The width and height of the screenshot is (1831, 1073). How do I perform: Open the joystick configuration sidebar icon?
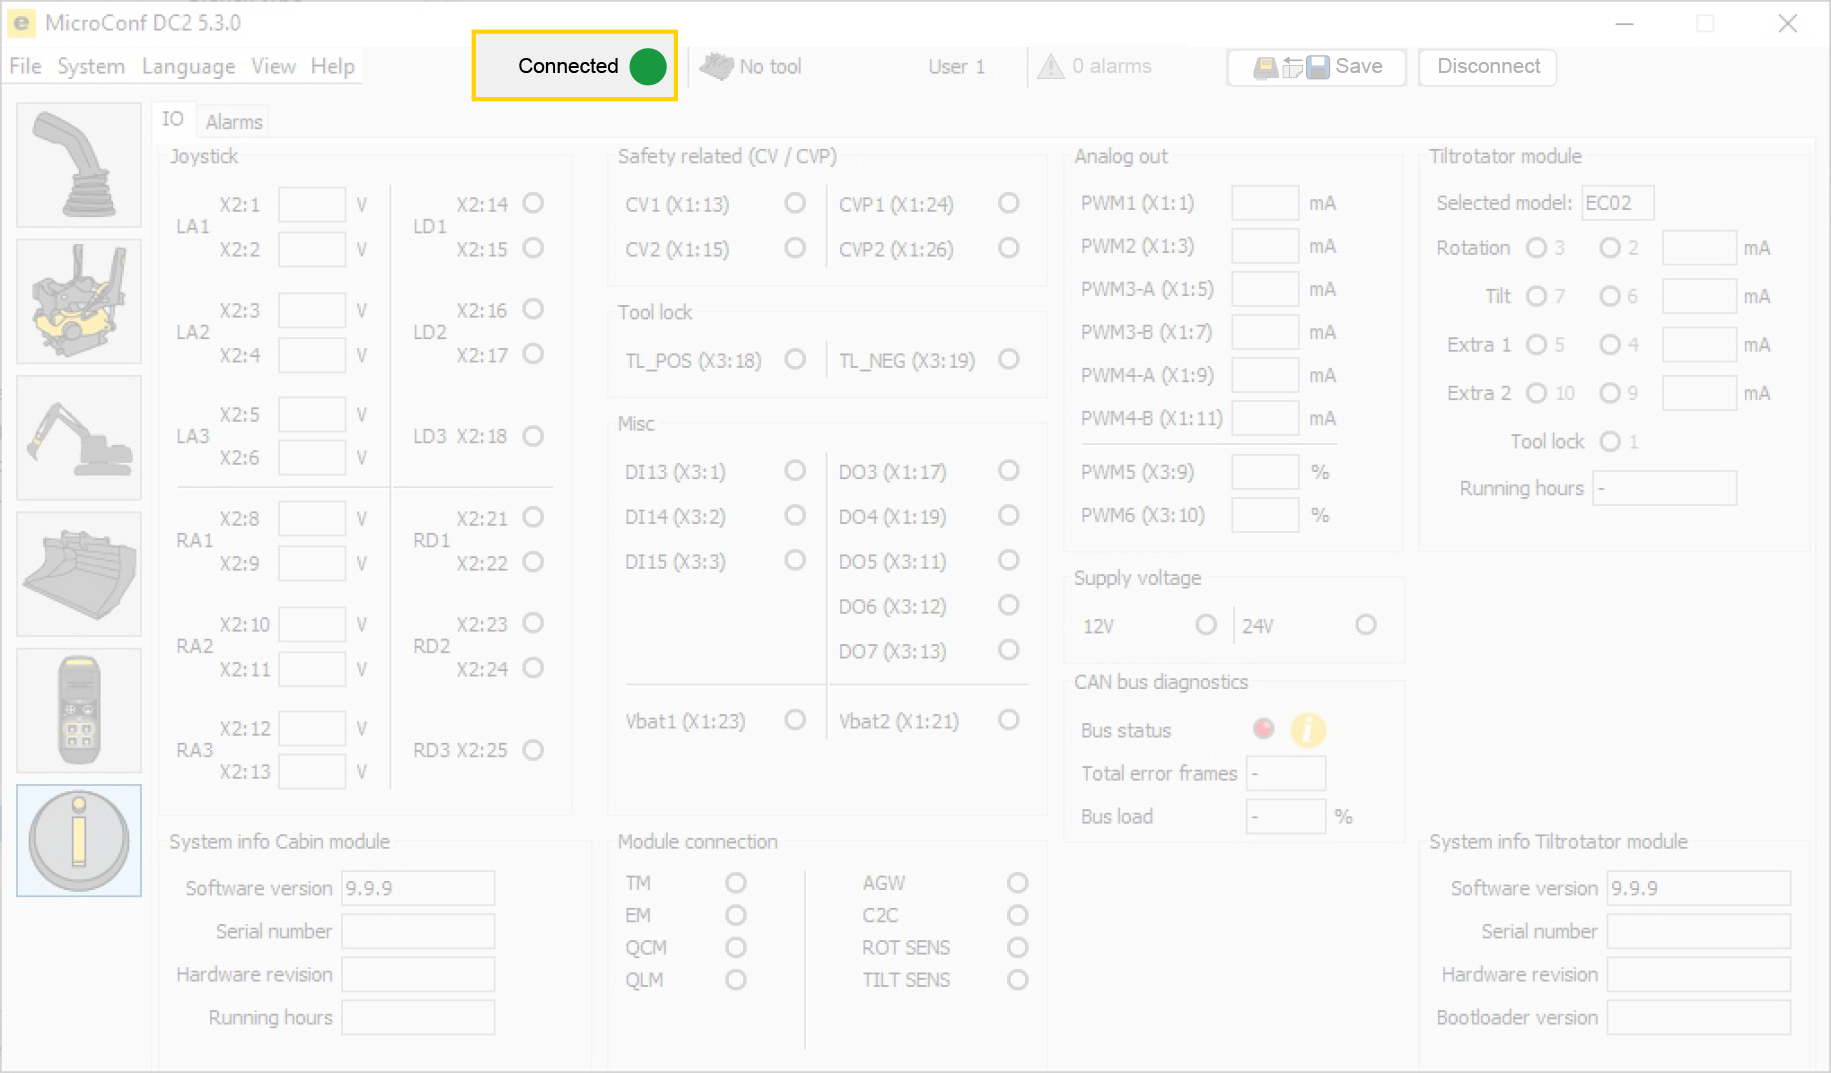pyautogui.click(x=79, y=166)
